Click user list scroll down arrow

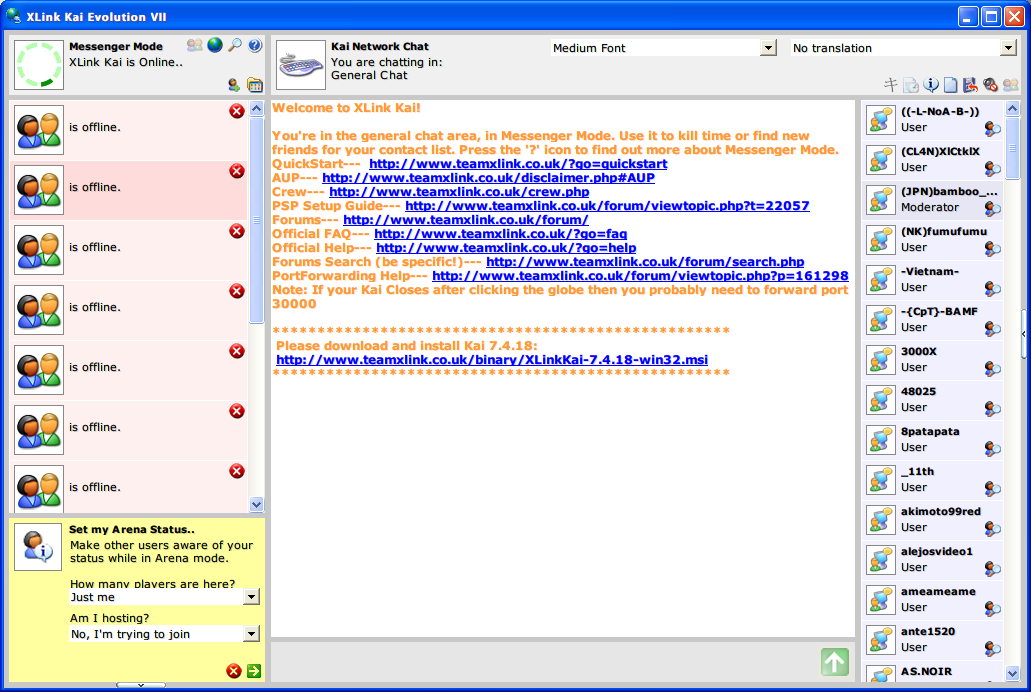click(x=1013, y=673)
